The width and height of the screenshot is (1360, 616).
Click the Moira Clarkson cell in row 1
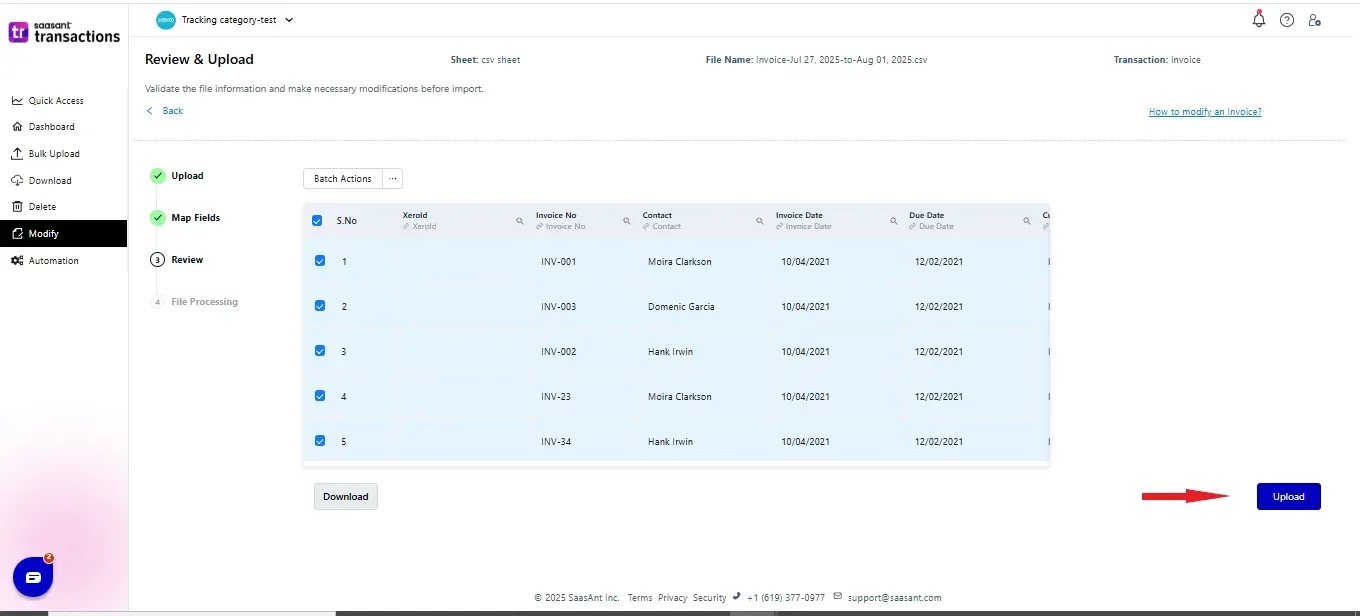(680, 262)
